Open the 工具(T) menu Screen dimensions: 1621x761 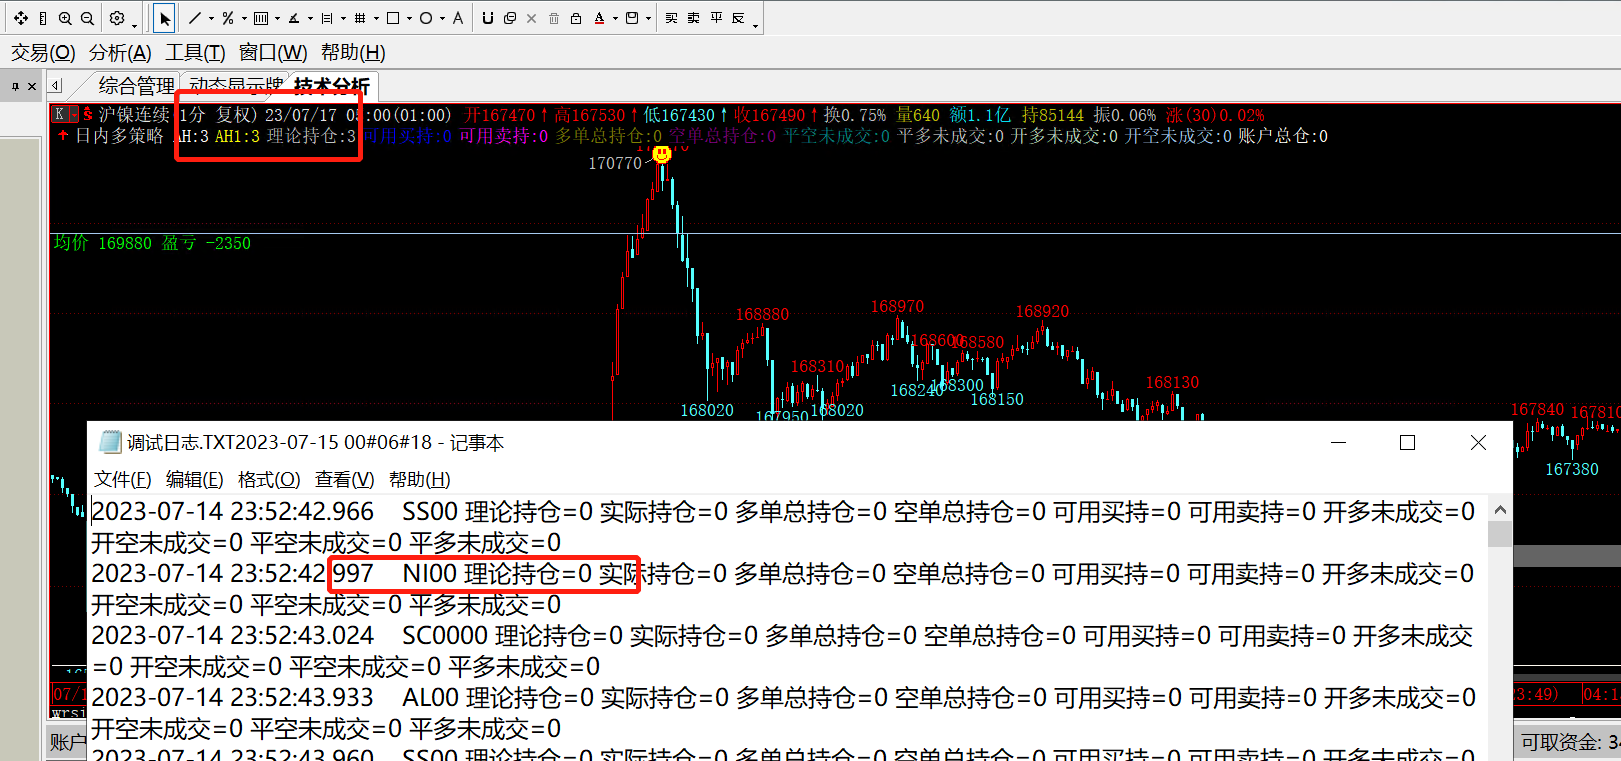(195, 52)
